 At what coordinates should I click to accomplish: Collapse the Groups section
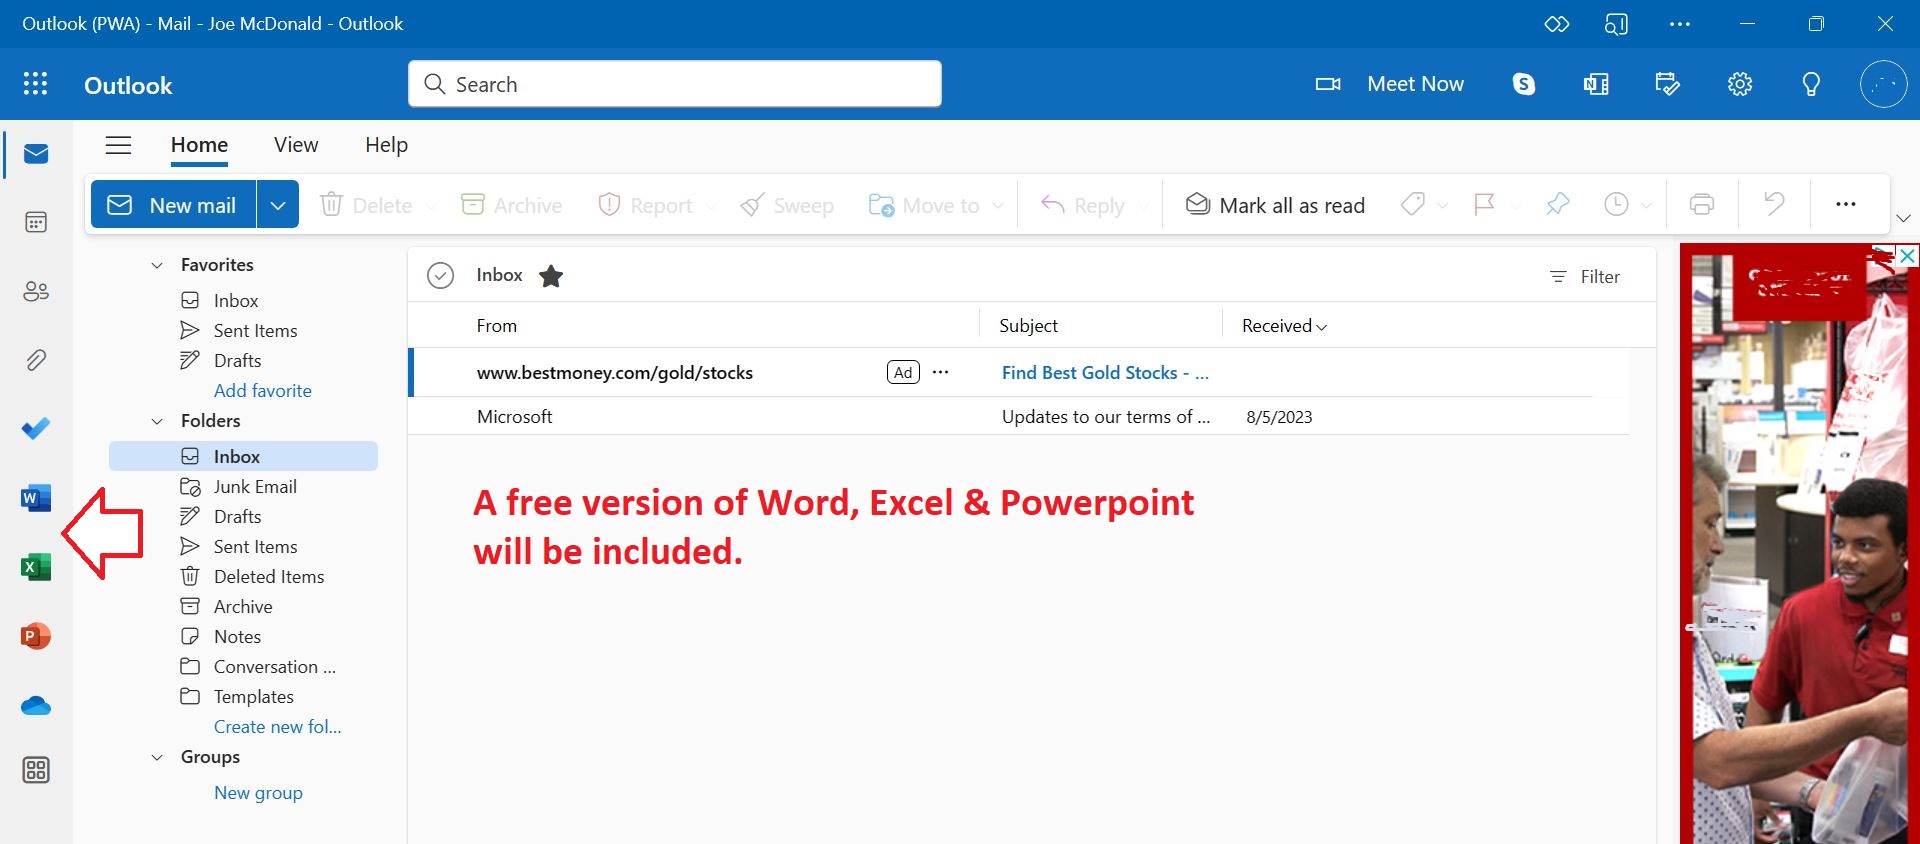click(157, 757)
